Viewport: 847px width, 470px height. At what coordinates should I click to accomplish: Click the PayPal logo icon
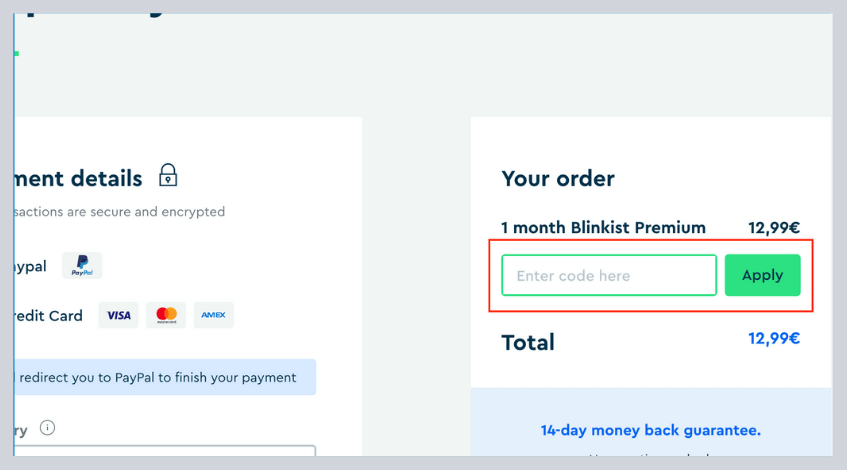pos(82,266)
